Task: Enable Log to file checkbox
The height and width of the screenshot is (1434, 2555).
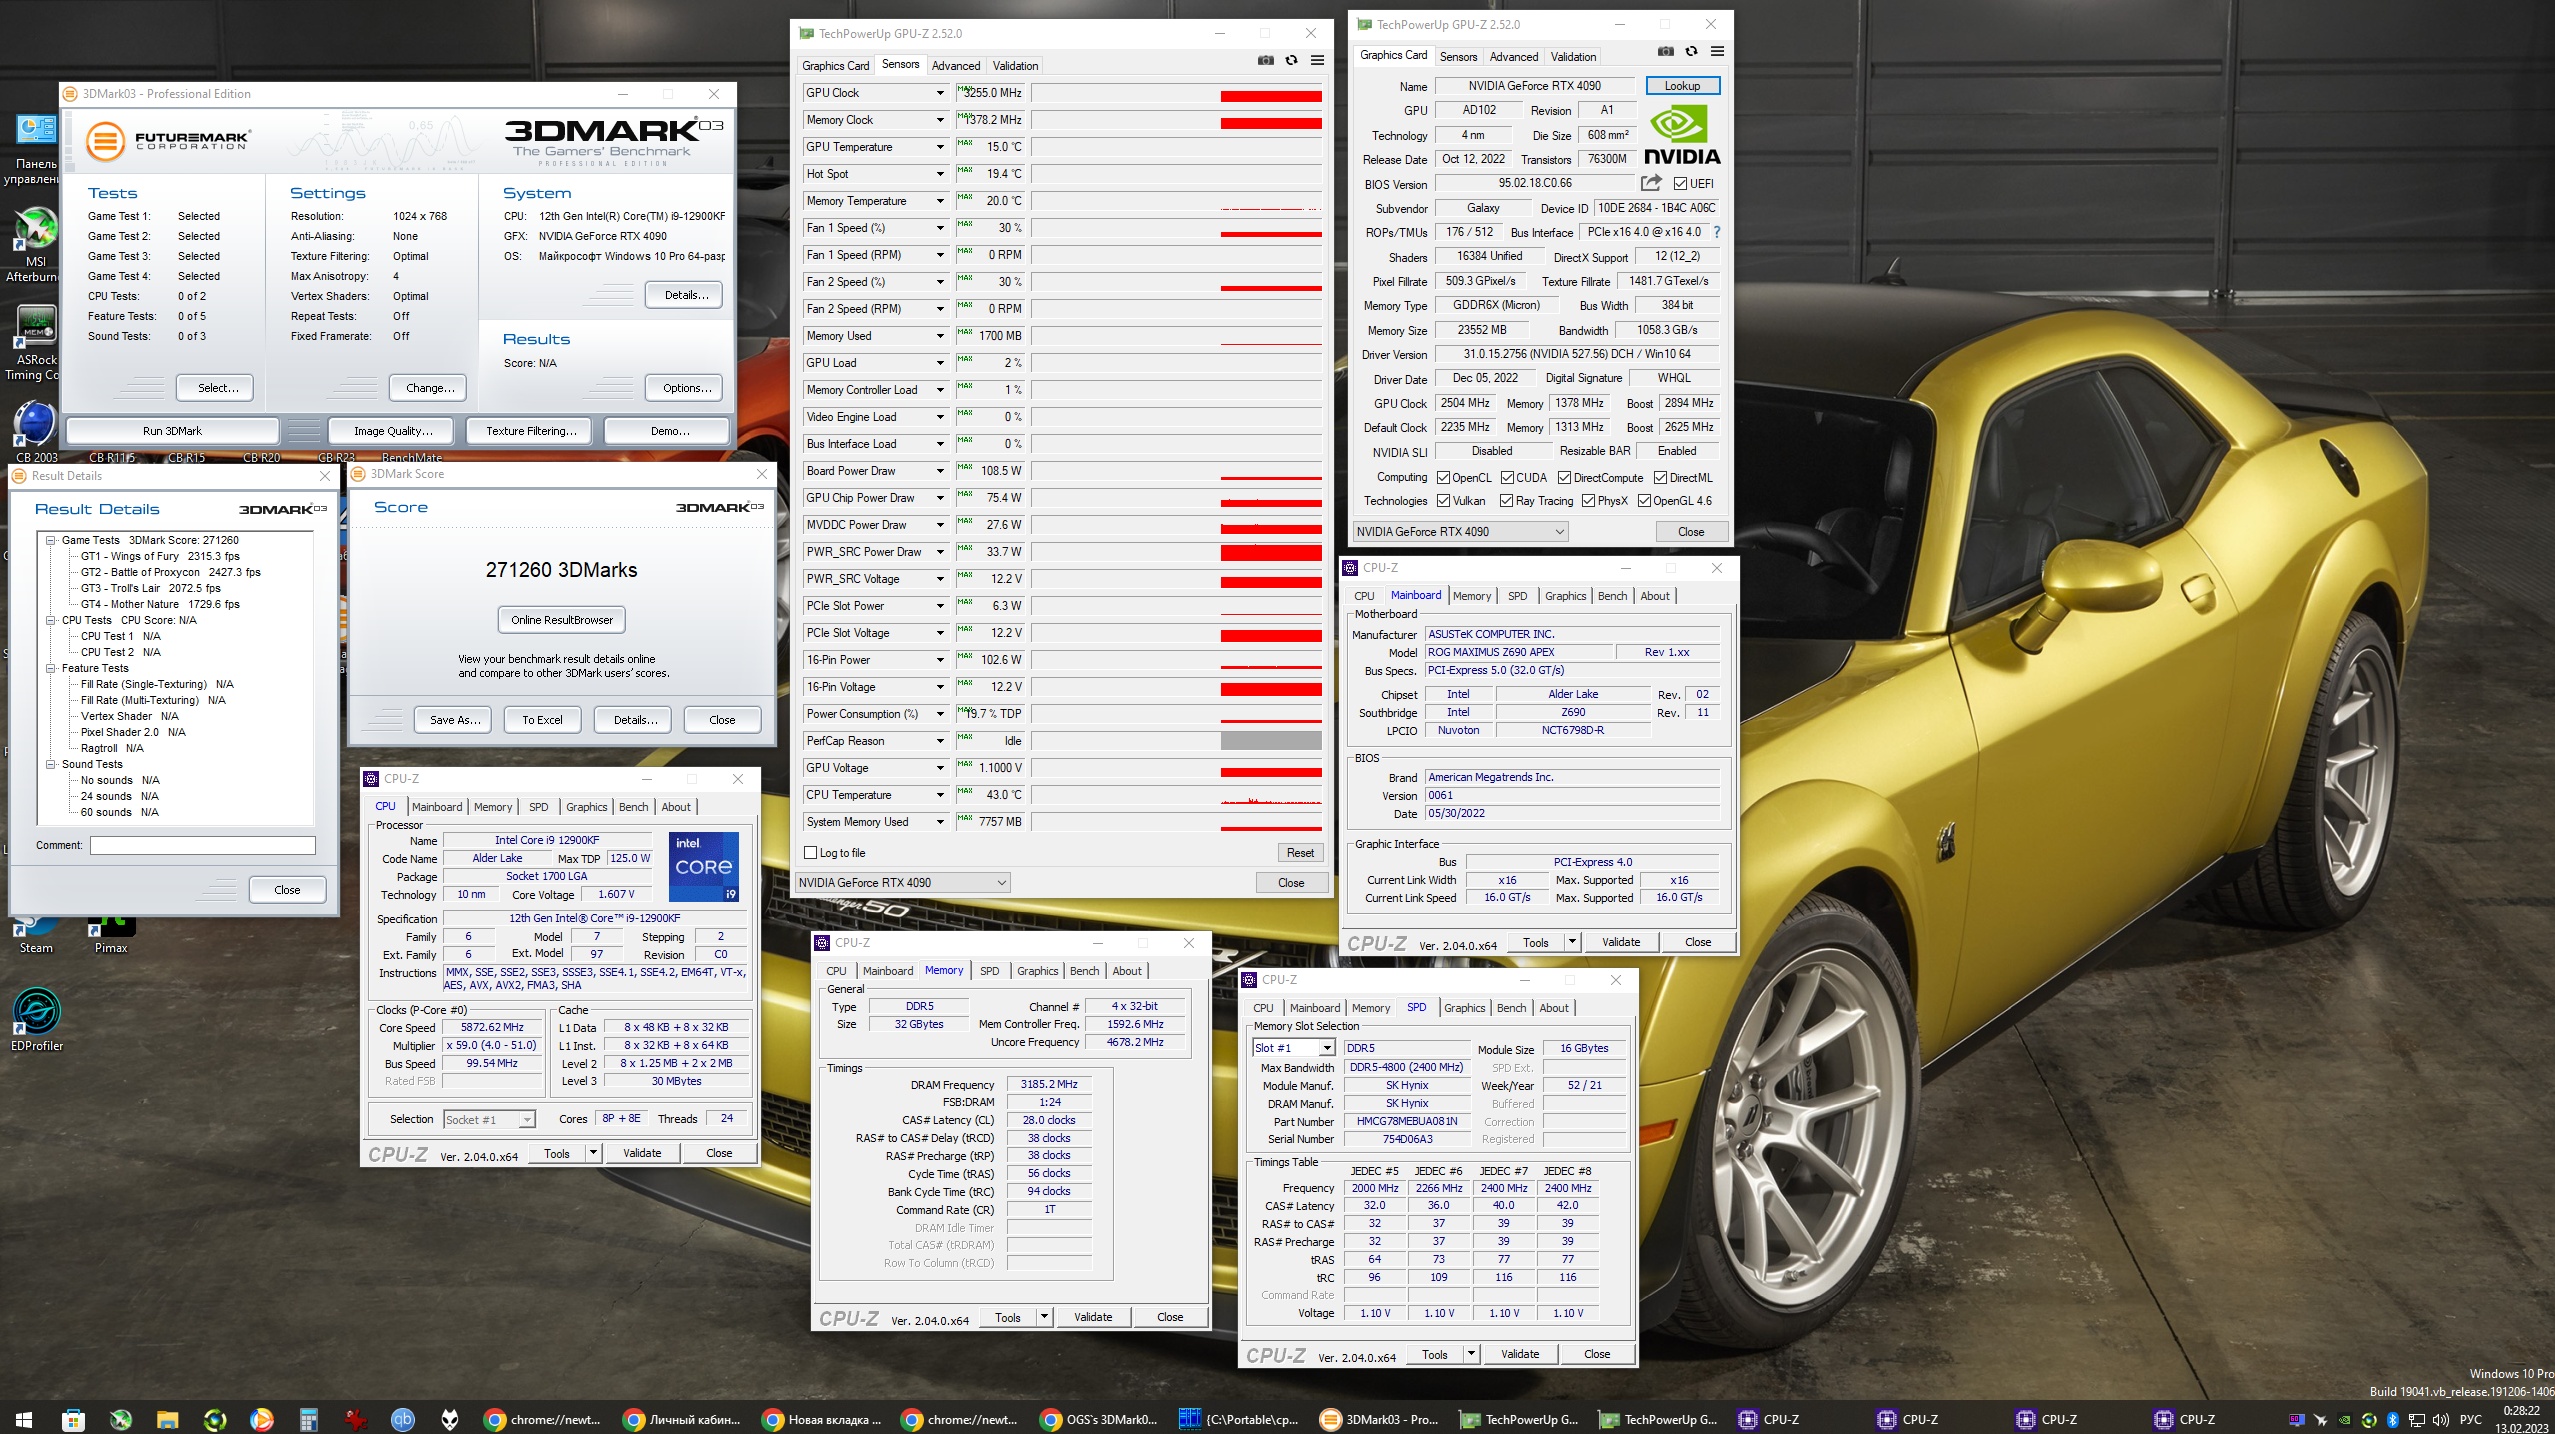Action: [811, 853]
